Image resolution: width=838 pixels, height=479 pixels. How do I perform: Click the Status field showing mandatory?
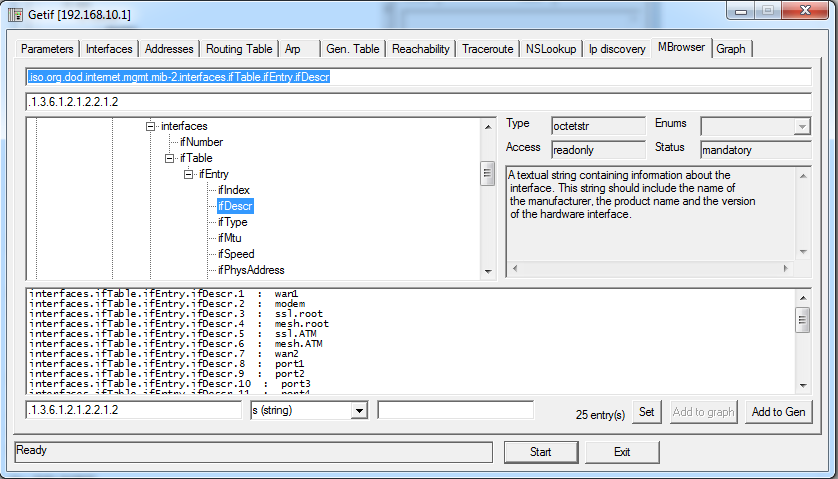tap(756, 150)
